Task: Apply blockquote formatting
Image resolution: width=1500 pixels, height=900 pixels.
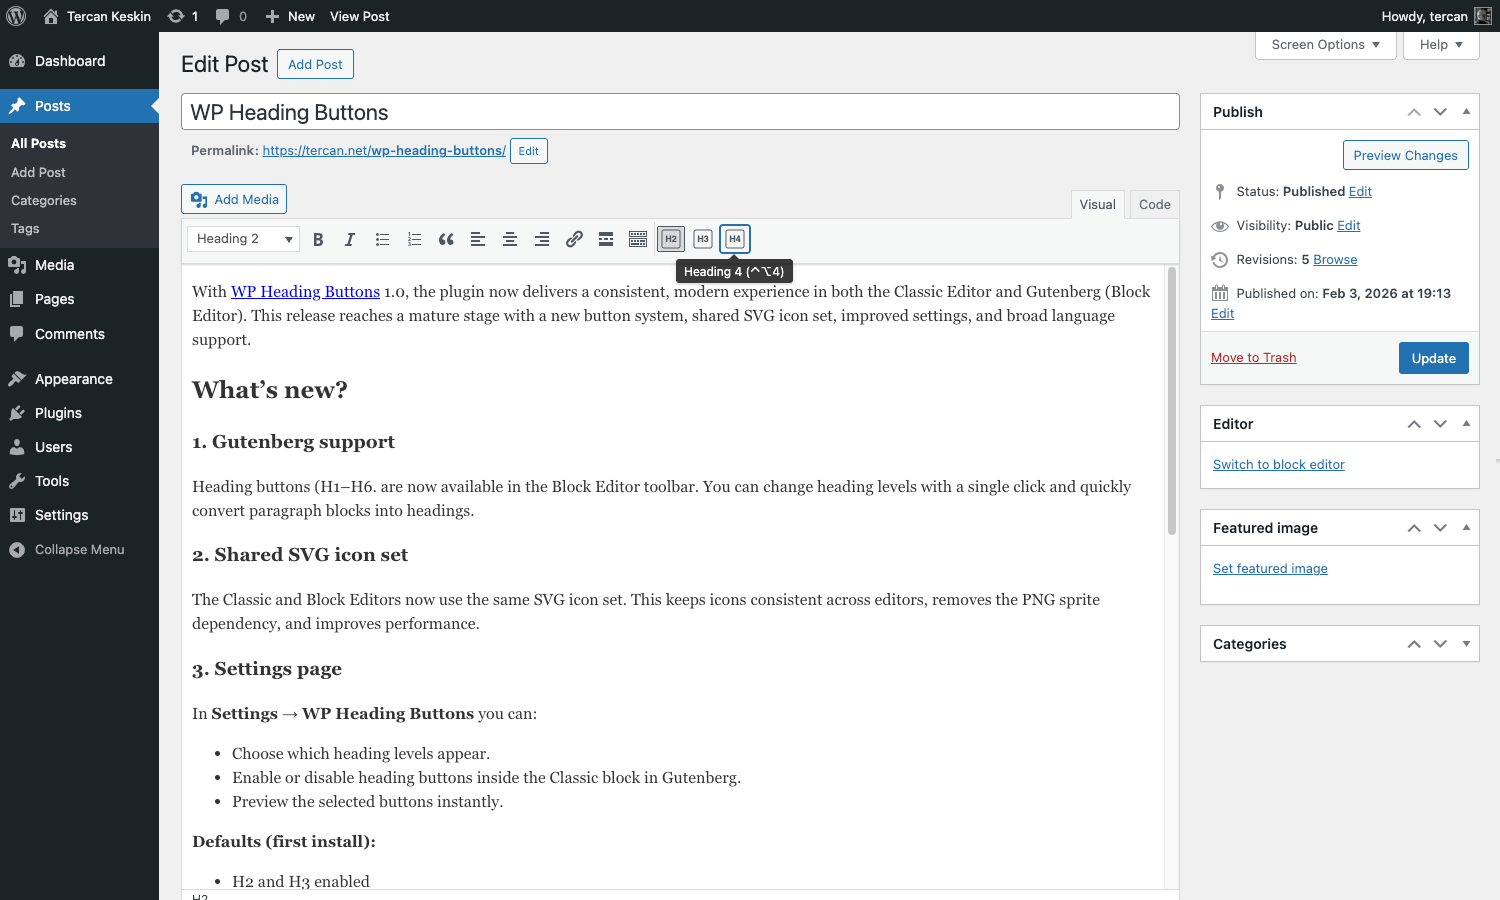Action: pyautogui.click(x=446, y=239)
